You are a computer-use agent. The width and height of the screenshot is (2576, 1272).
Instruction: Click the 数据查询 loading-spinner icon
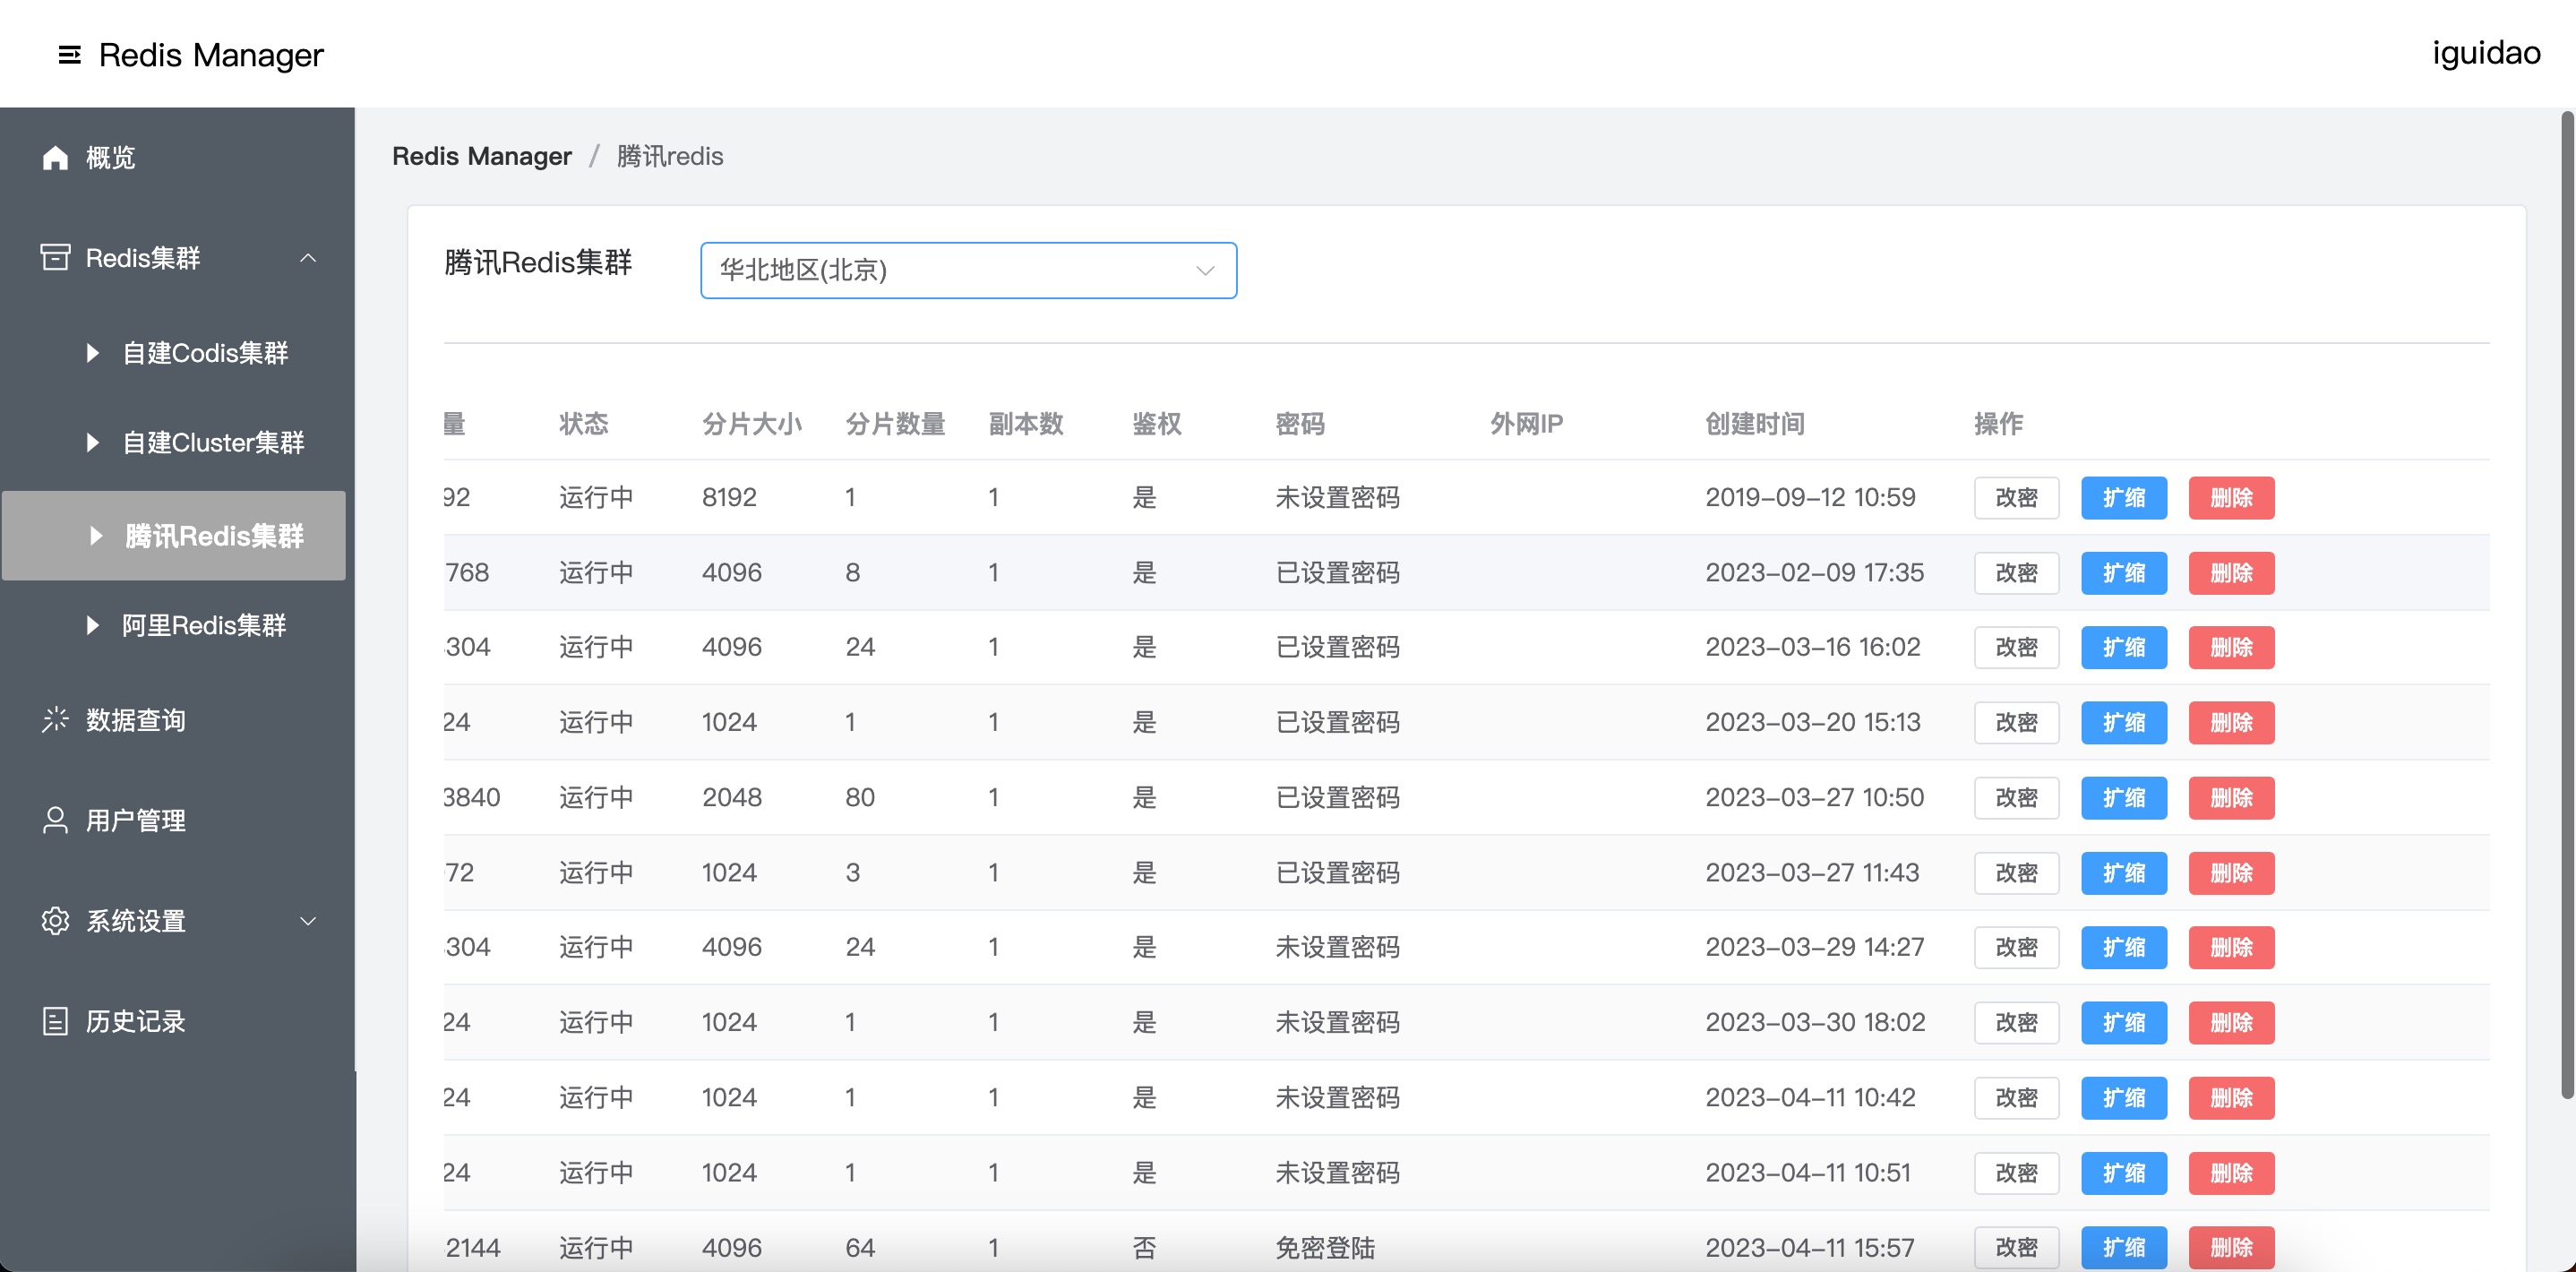pos(55,720)
